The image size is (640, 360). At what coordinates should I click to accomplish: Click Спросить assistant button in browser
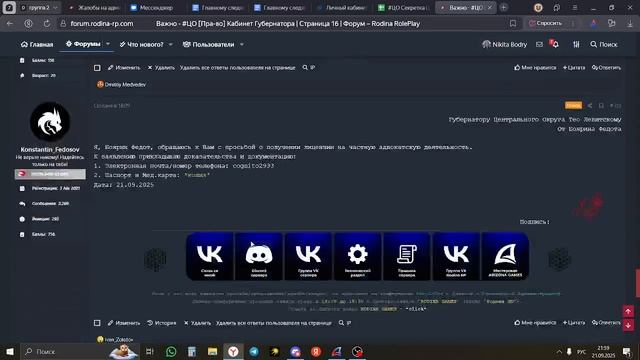[546, 23]
